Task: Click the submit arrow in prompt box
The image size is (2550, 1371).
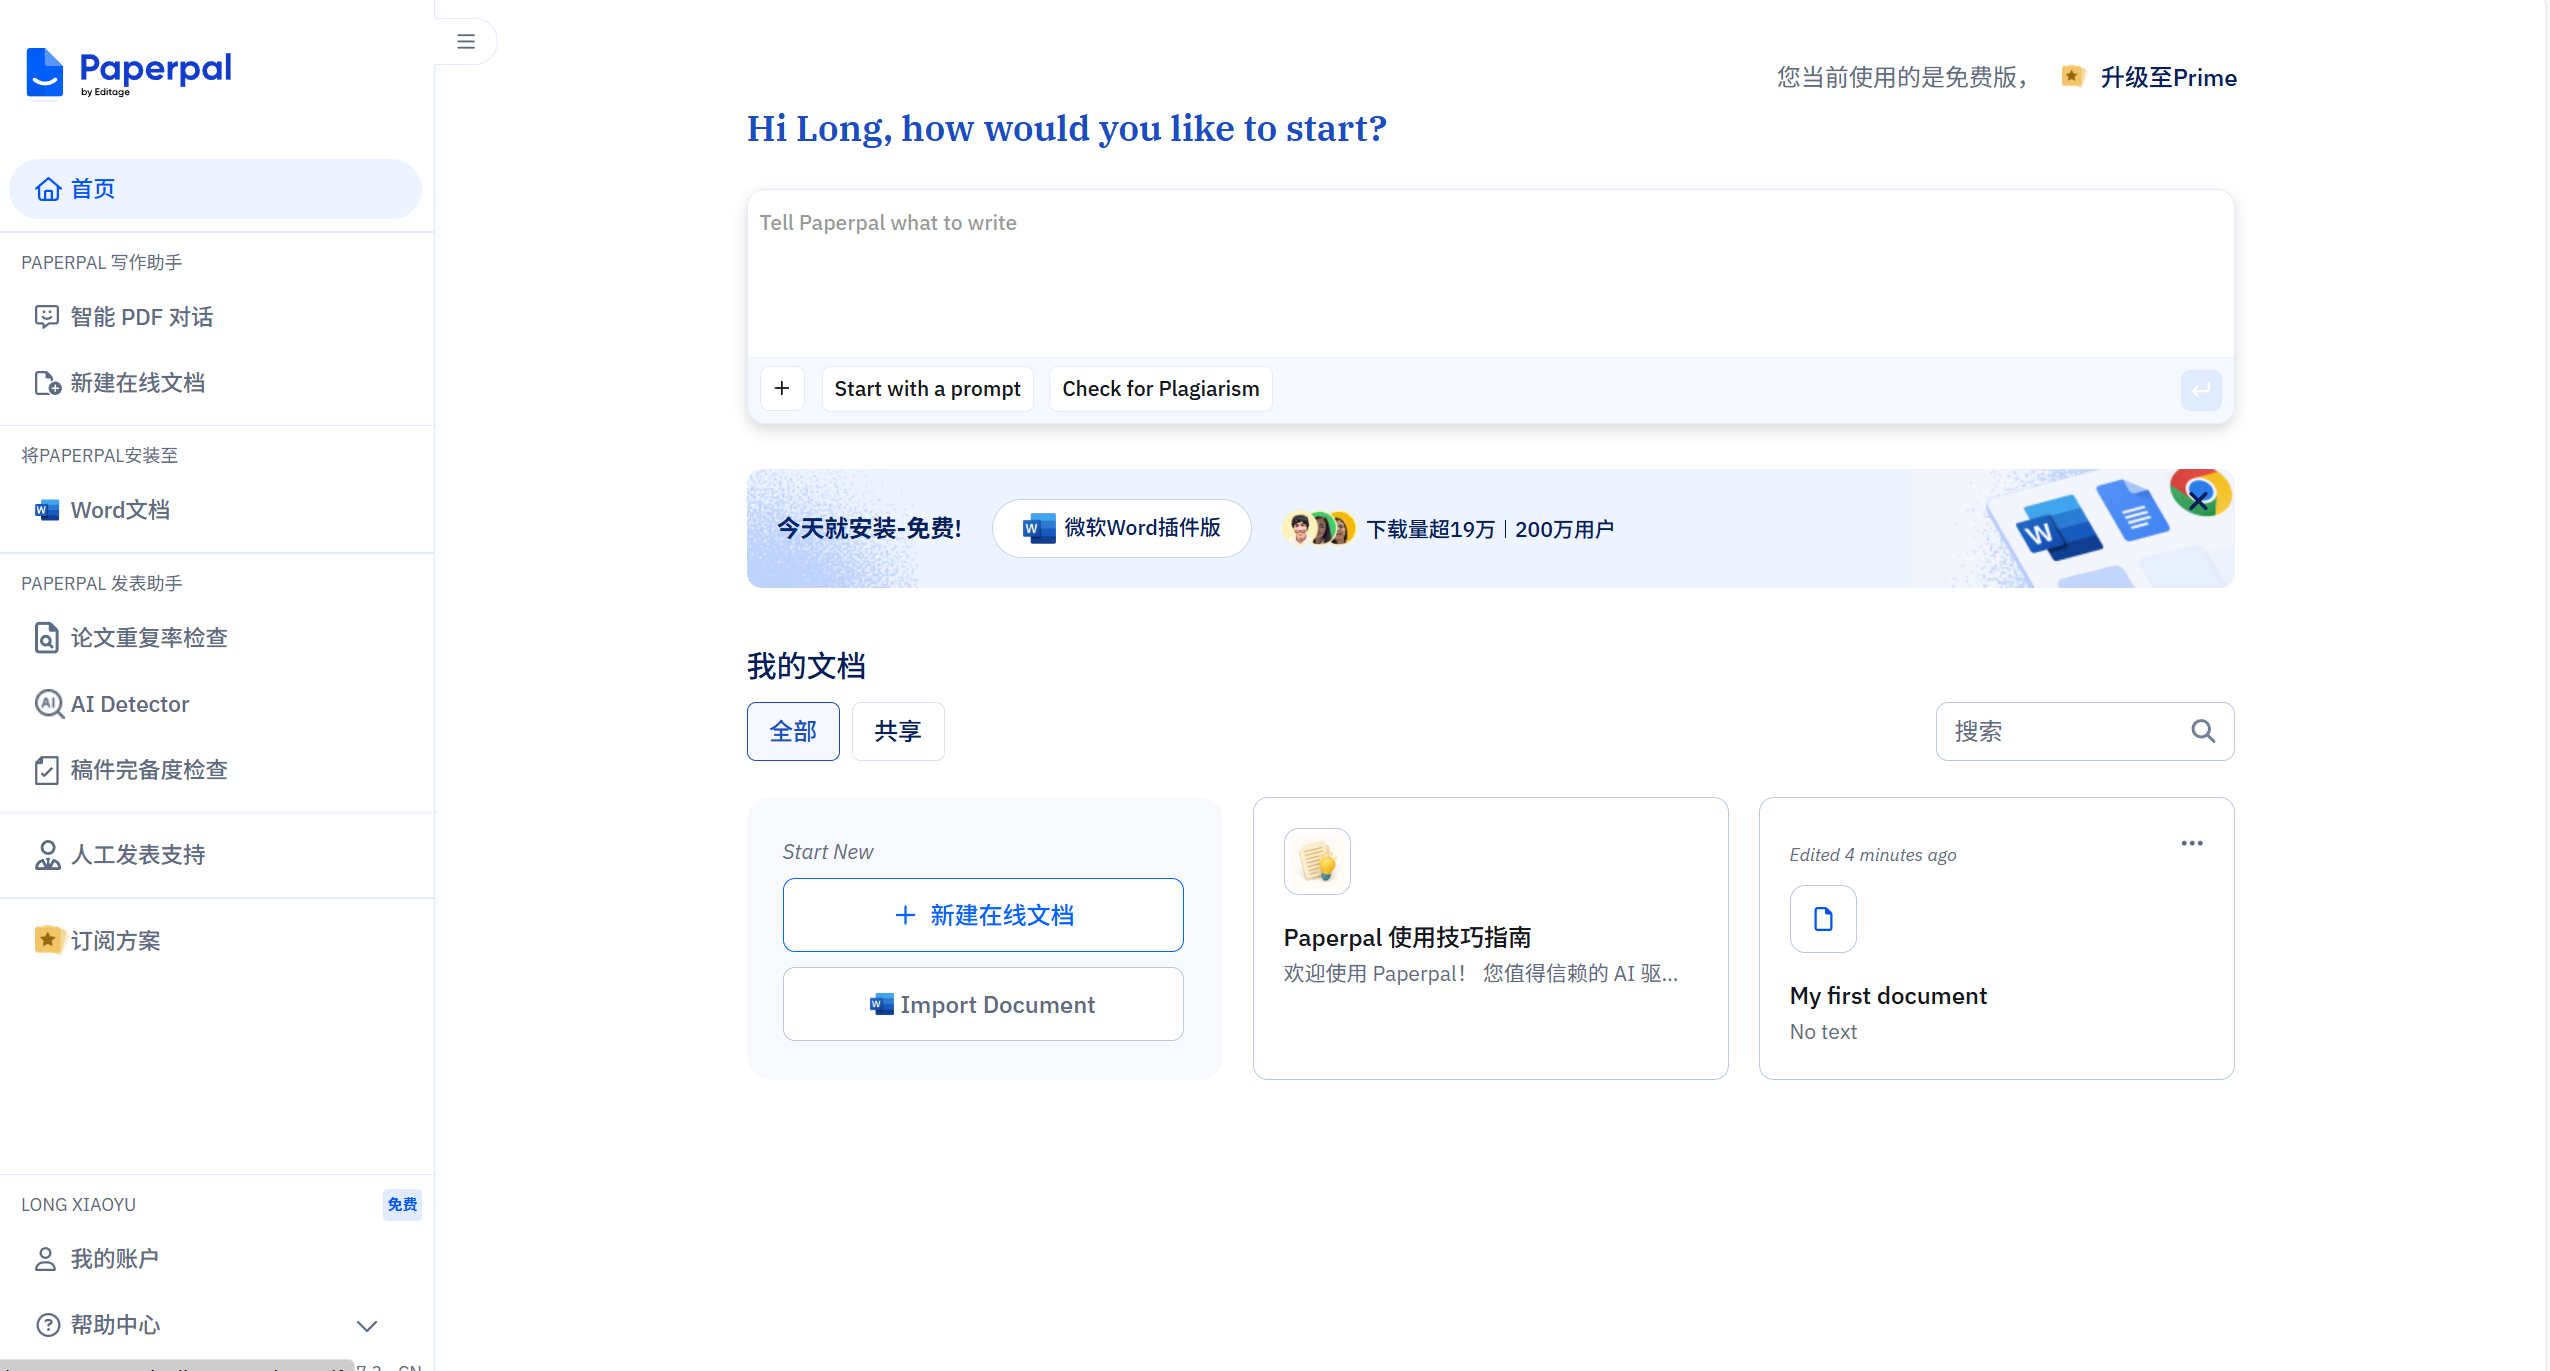Action: coord(2200,390)
